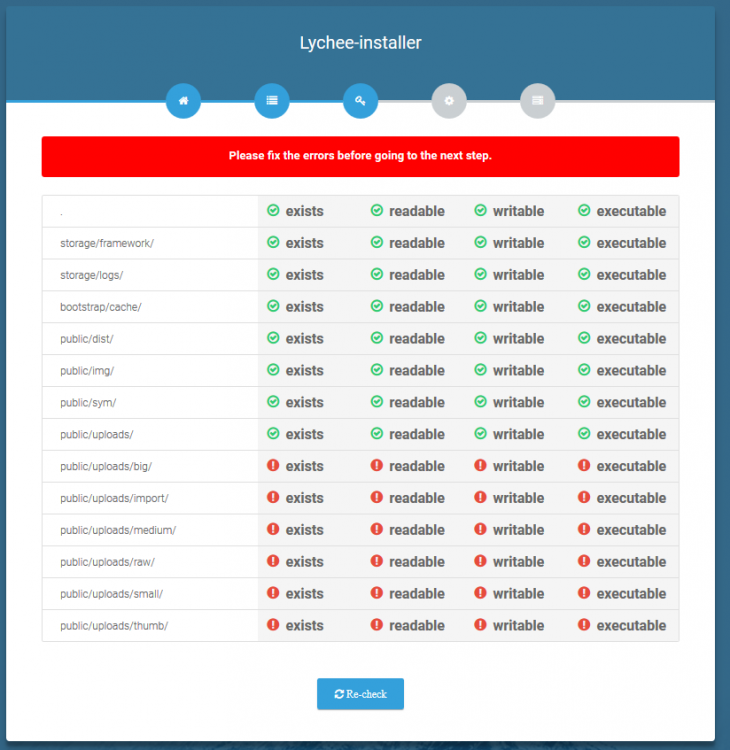Click green check for public/img/ exists
Image resolution: width=730 pixels, height=750 pixels.
coord(273,370)
